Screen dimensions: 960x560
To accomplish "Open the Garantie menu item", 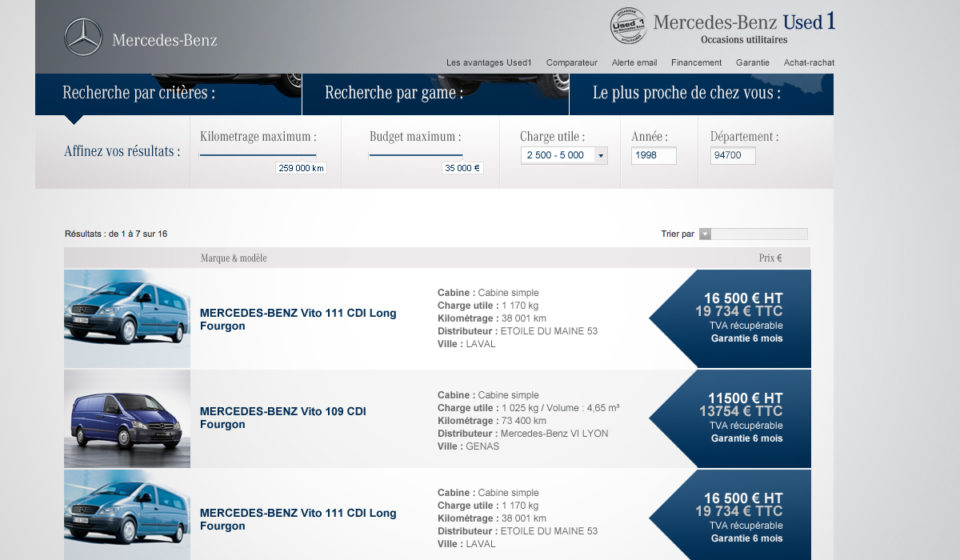I will click(x=752, y=62).
